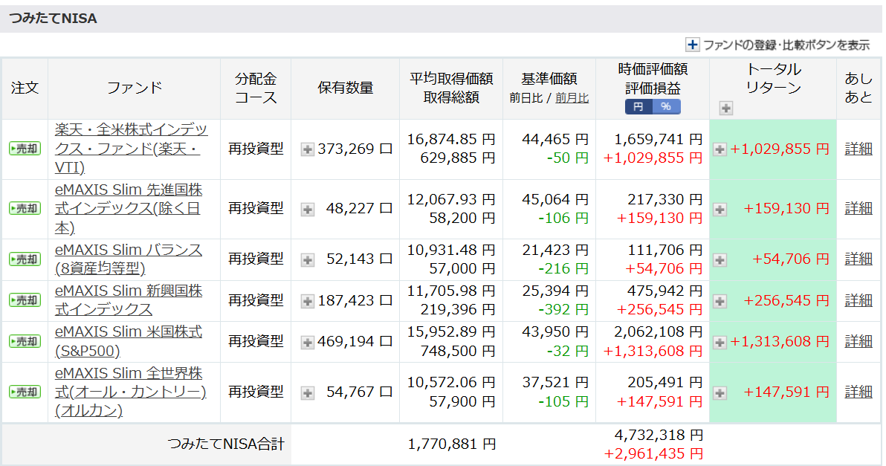Expand holdings plus icon beside 48,227 口
This screenshot has width=886, height=466.
pos(307,210)
